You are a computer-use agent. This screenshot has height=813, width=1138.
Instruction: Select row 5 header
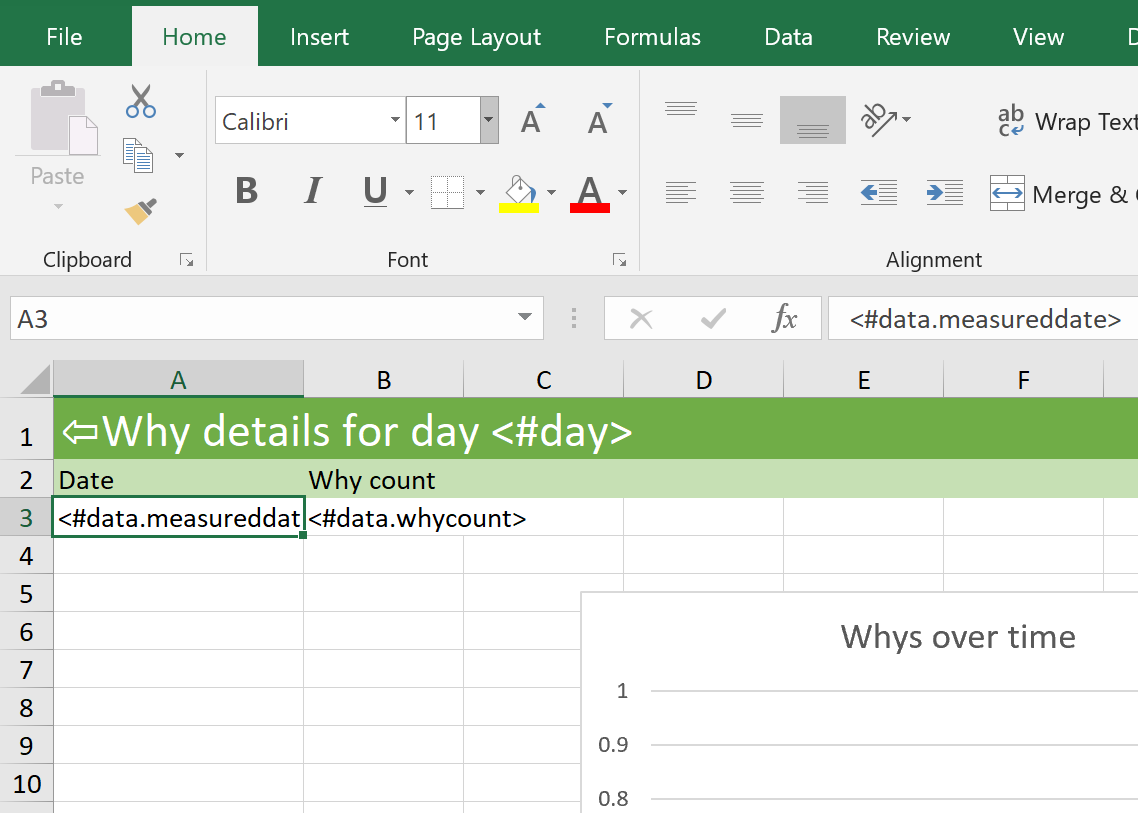[x=26, y=593]
